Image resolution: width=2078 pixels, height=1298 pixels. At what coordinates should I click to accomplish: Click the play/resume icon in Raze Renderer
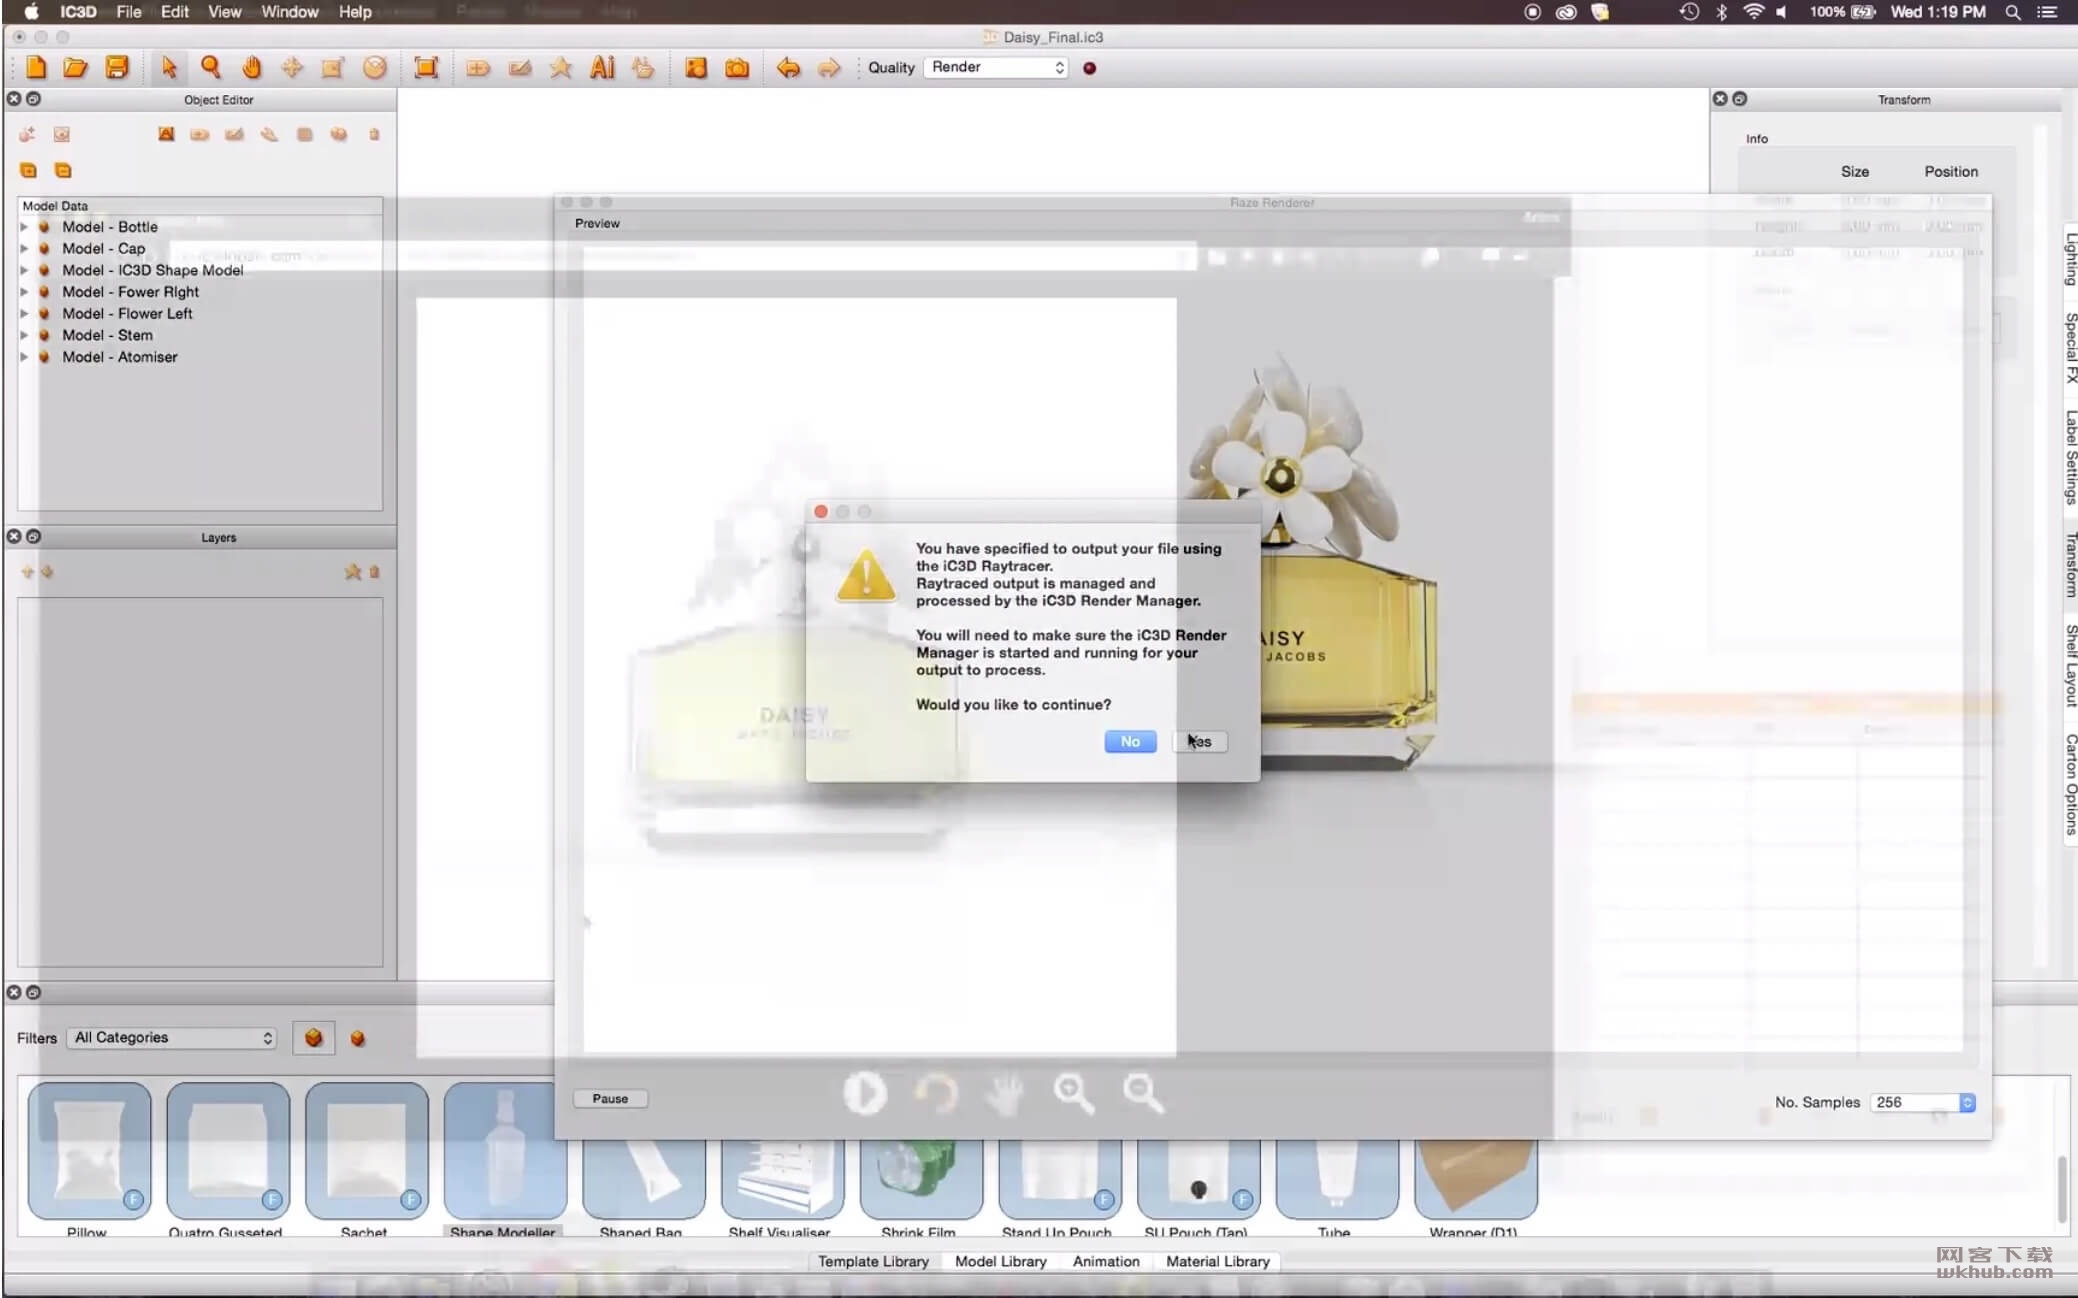[x=865, y=1093]
